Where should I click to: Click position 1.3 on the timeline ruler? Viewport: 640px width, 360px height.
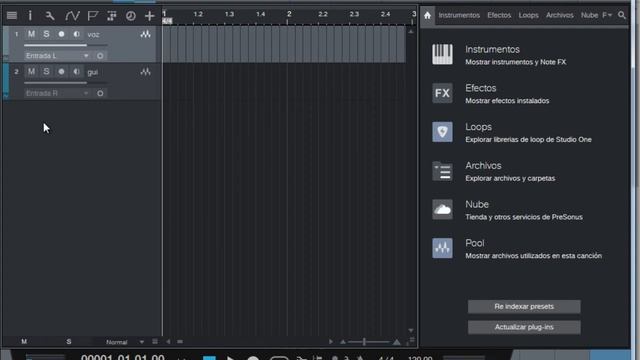pos(229,14)
